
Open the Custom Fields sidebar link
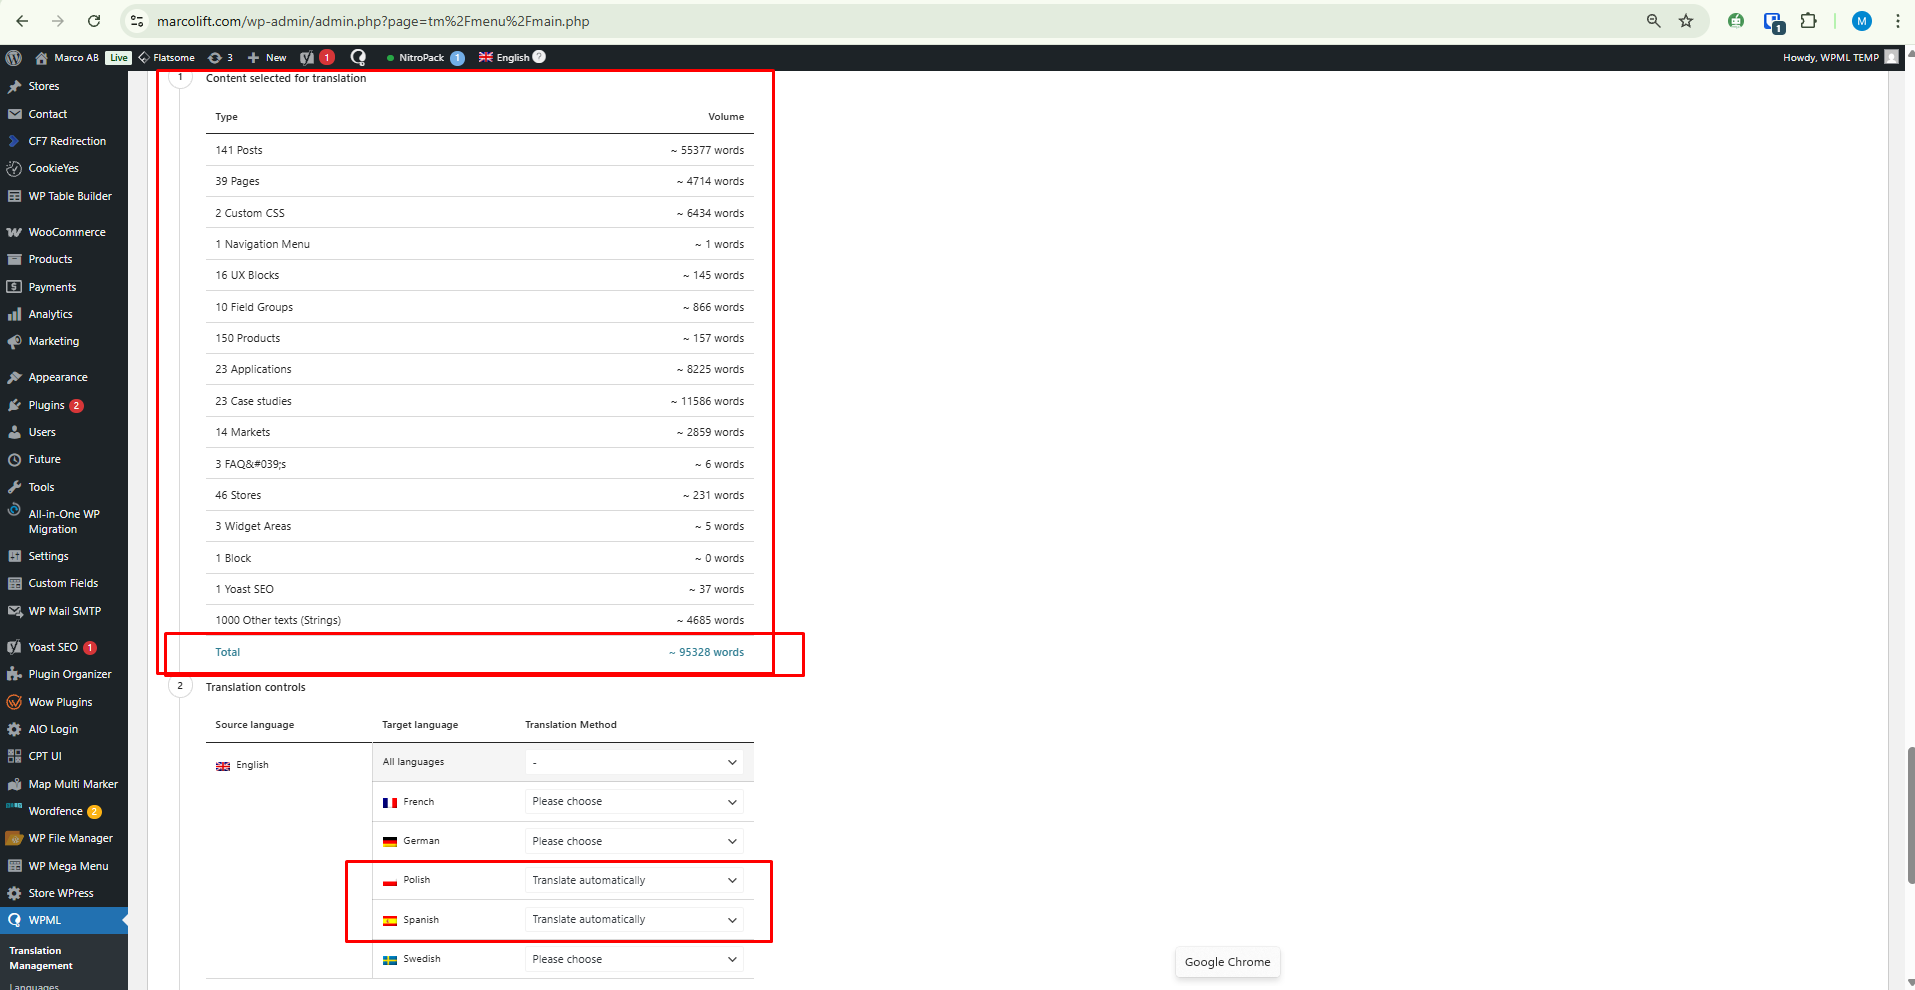[63, 583]
